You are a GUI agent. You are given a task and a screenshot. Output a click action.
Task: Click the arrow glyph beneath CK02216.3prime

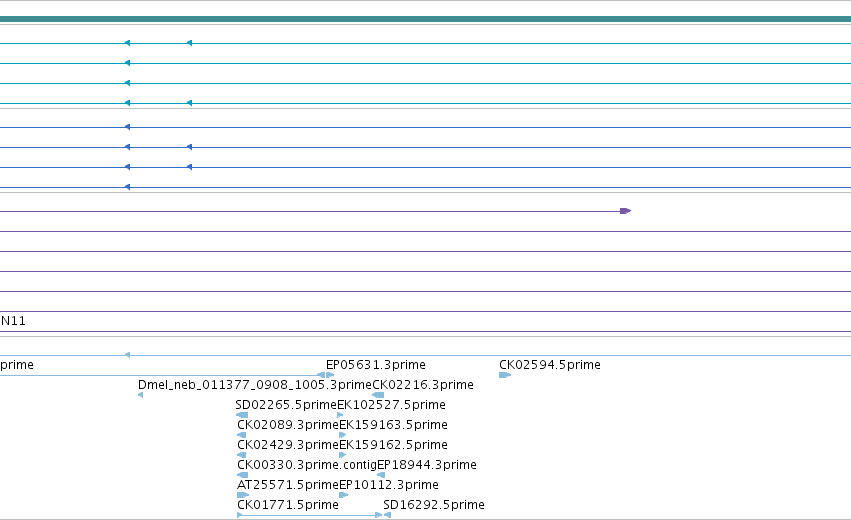click(x=378, y=395)
